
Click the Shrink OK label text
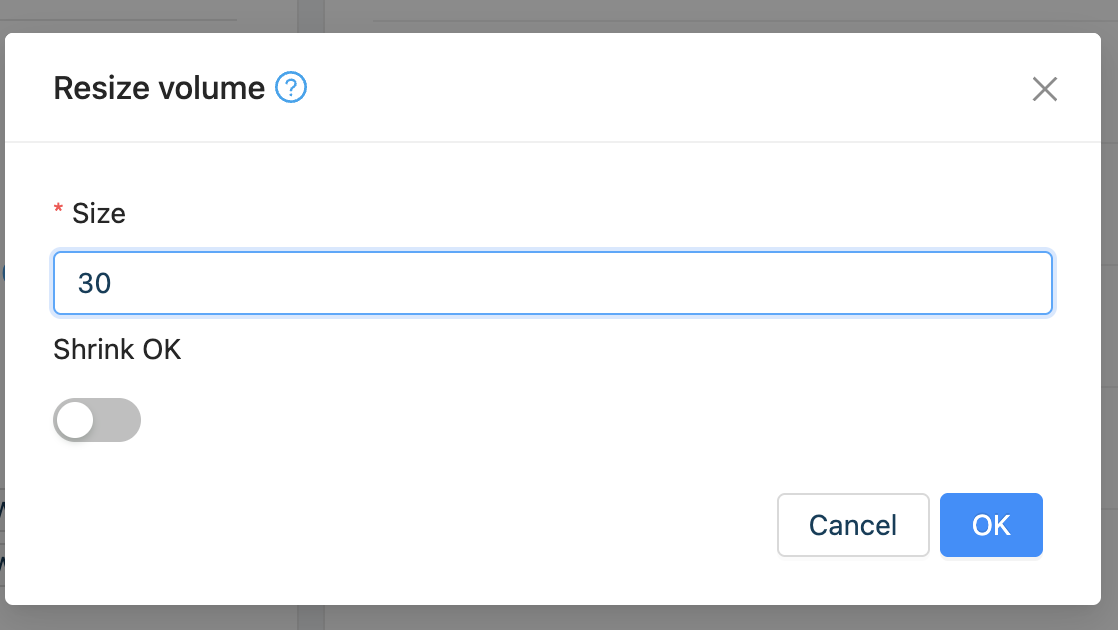click(117, 349)
